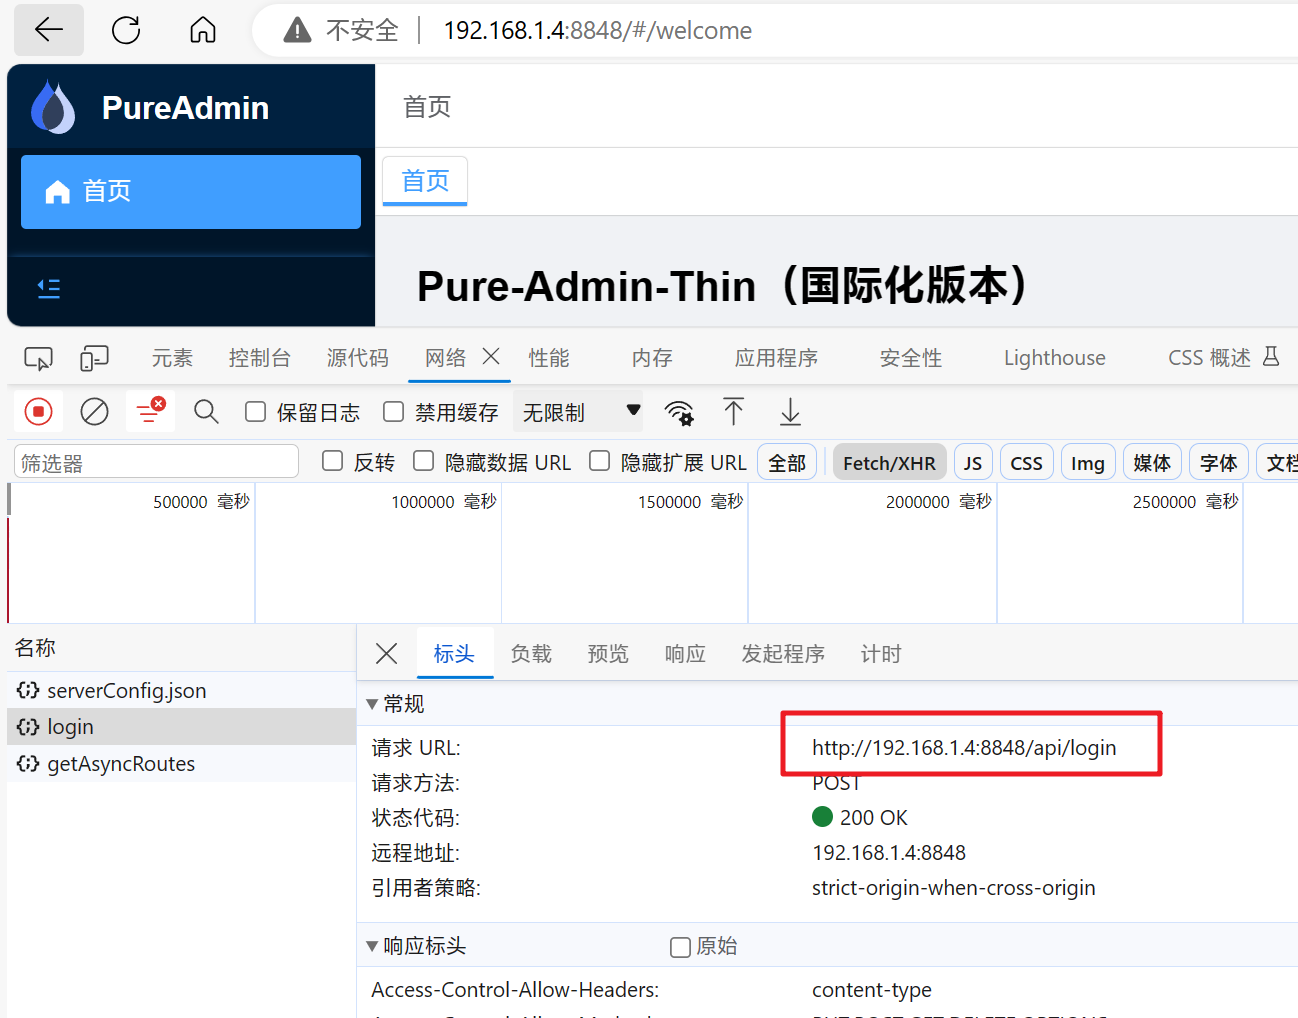Toggle the network filter icon

pyautogui.click(x=151, y=411)
